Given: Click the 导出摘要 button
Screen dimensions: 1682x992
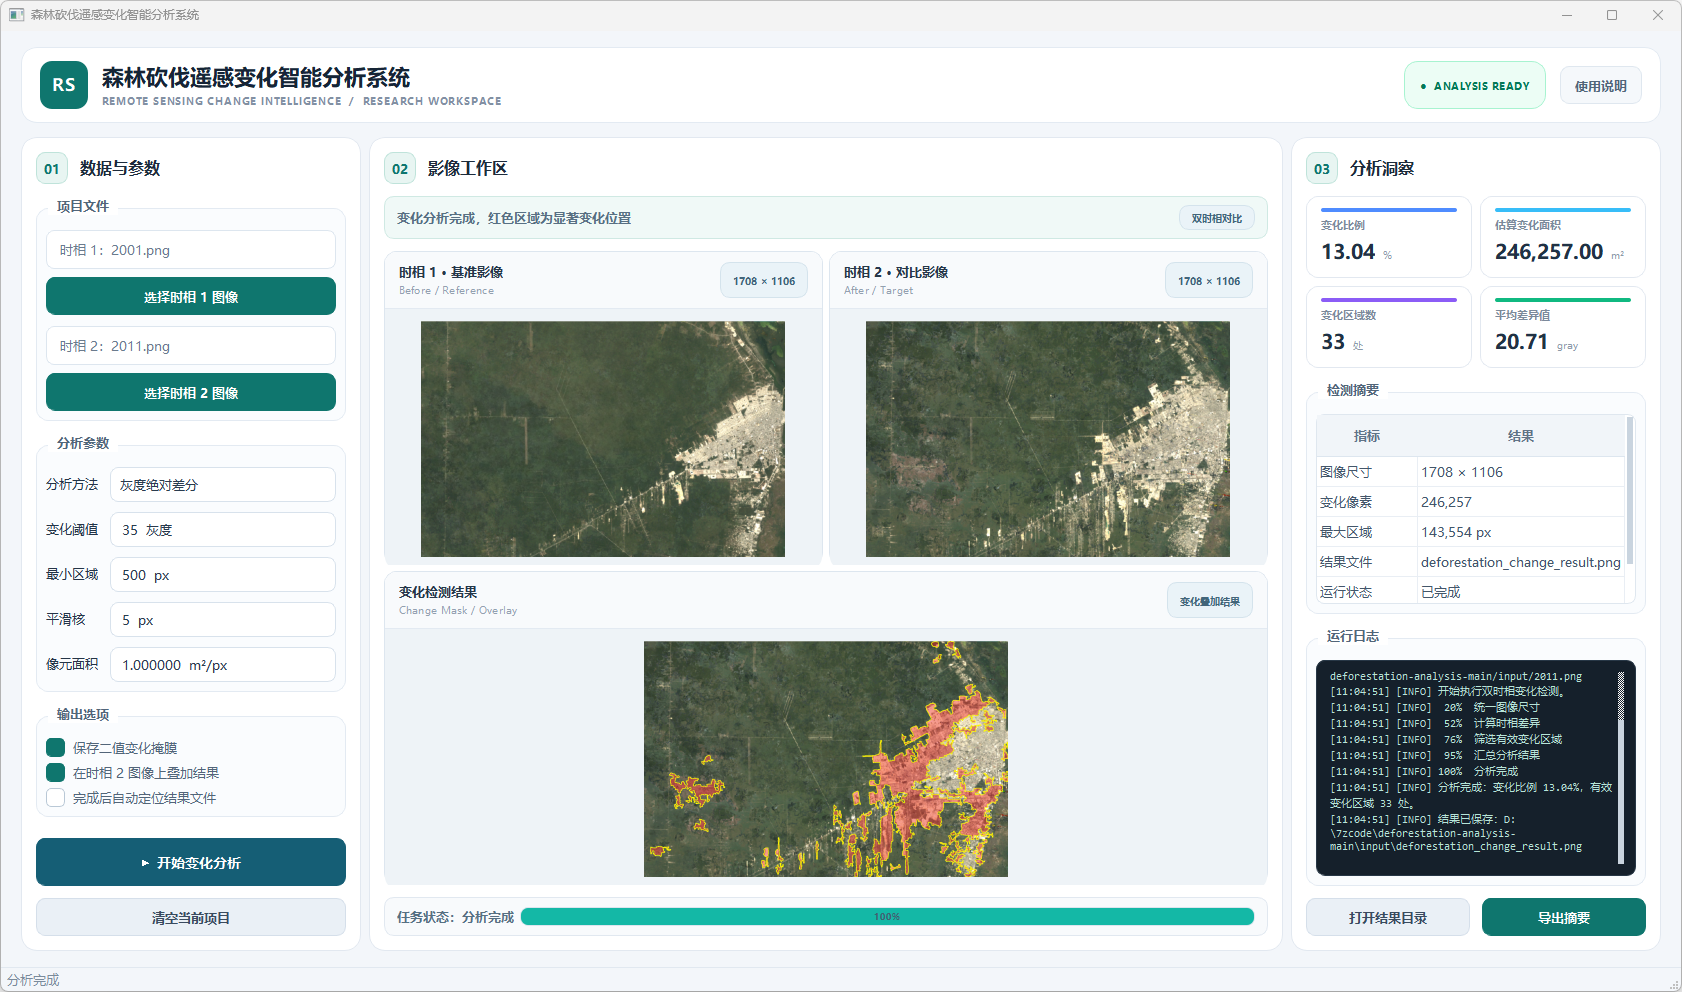Looking at the screenshot, I should pos(1564,917).
